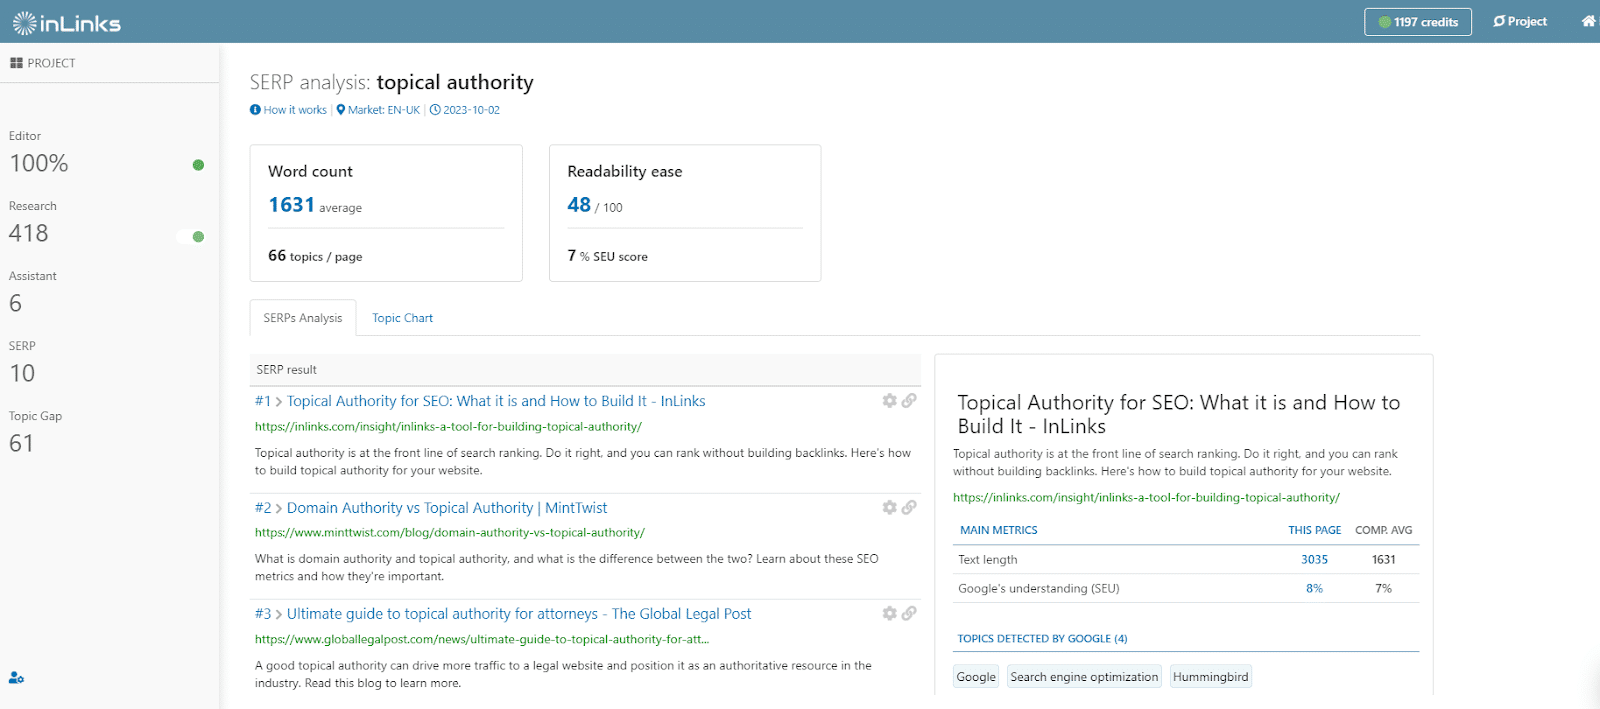Open the Project refresh link in header
Image resolution: width=1600 pixels, height=709 pixels.
pos(1520,21)
